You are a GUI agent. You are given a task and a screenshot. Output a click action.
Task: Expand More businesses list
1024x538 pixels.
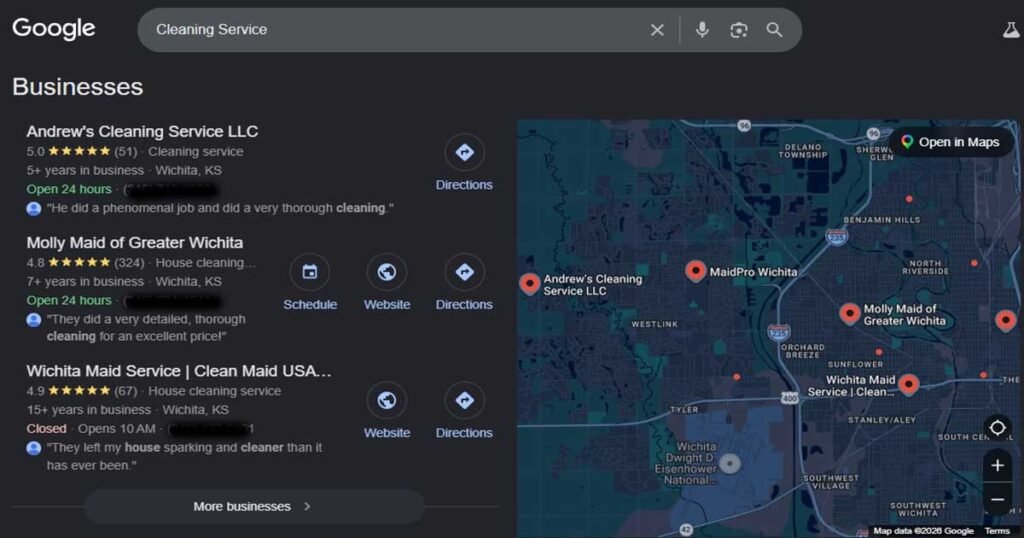[254, 506]
